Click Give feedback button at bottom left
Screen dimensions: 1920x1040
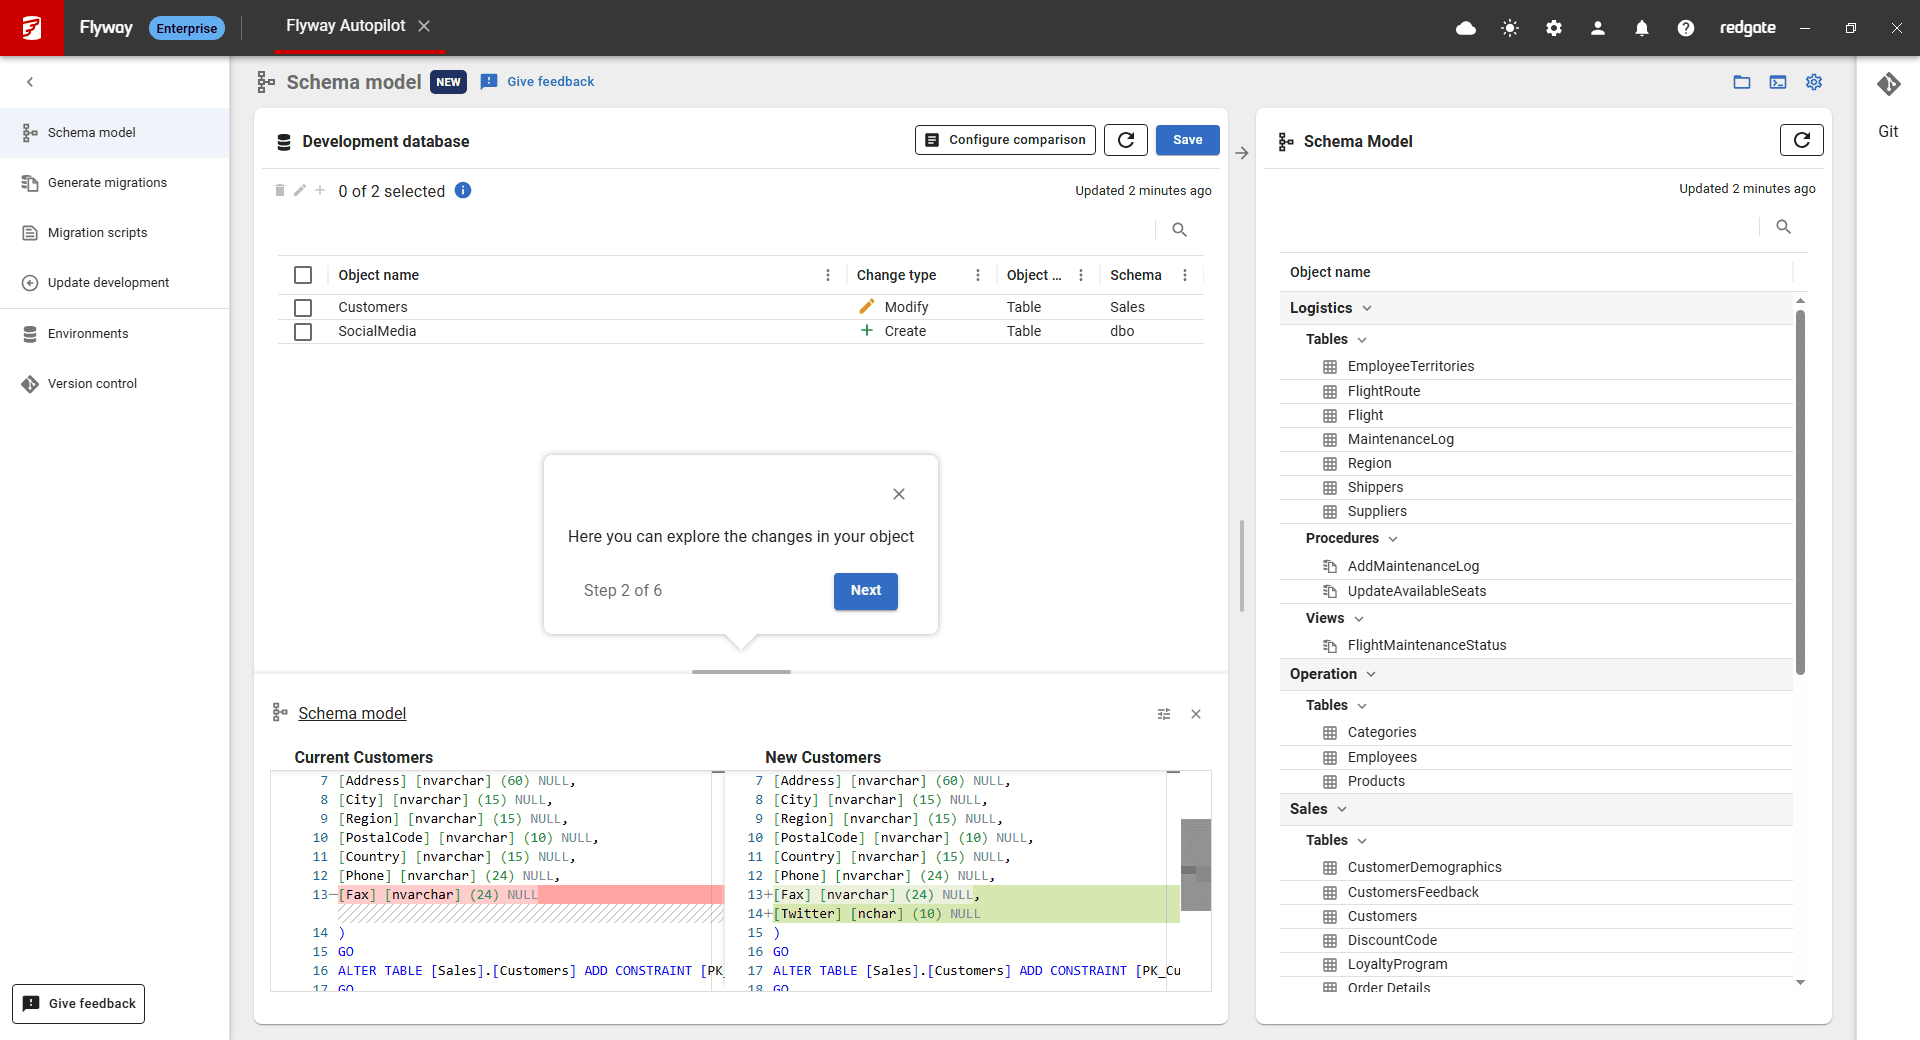coord(79,1004)
